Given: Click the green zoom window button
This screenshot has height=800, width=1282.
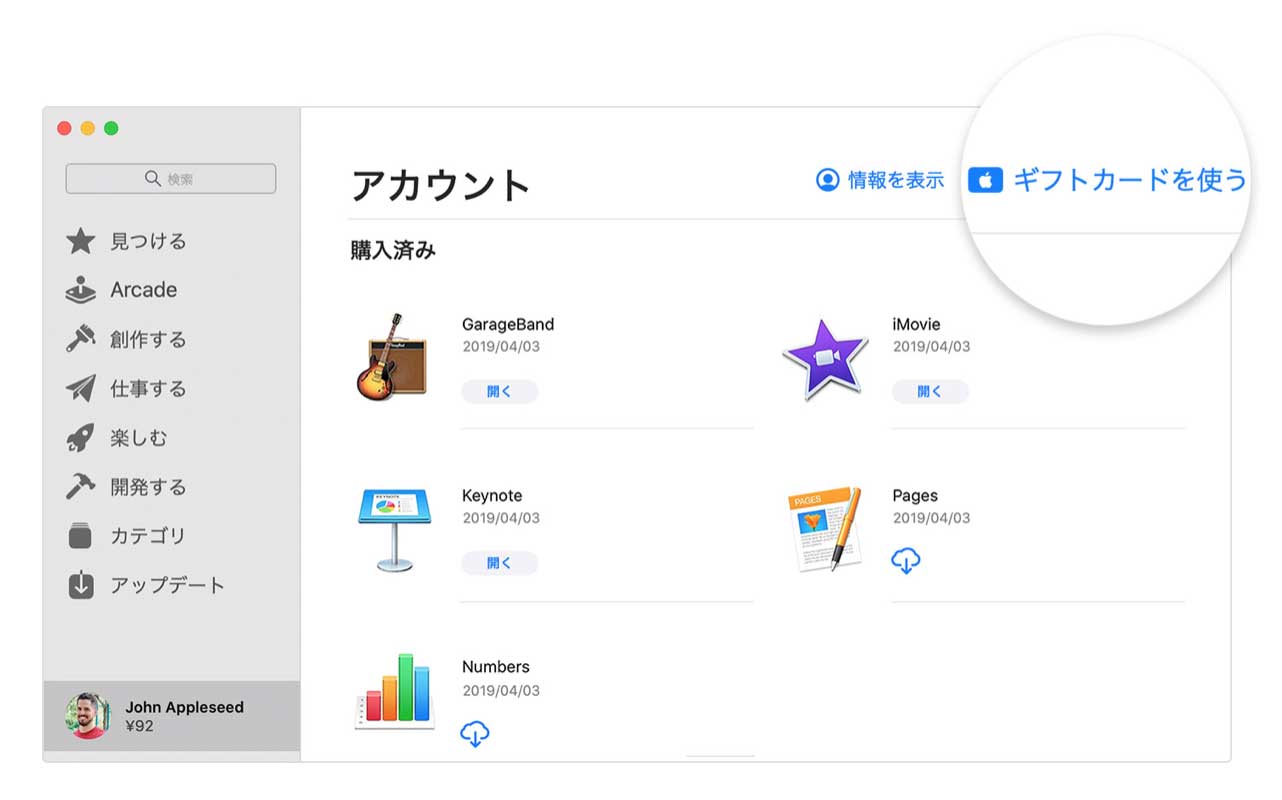Looking at the screenshot, I should point(111,128).
